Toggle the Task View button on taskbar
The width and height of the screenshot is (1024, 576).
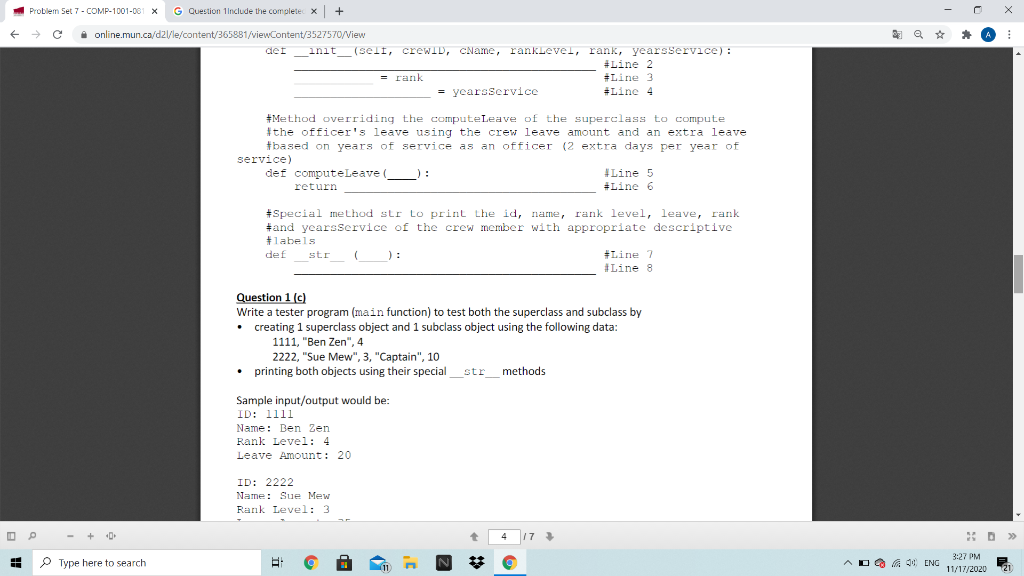point(277,562)
